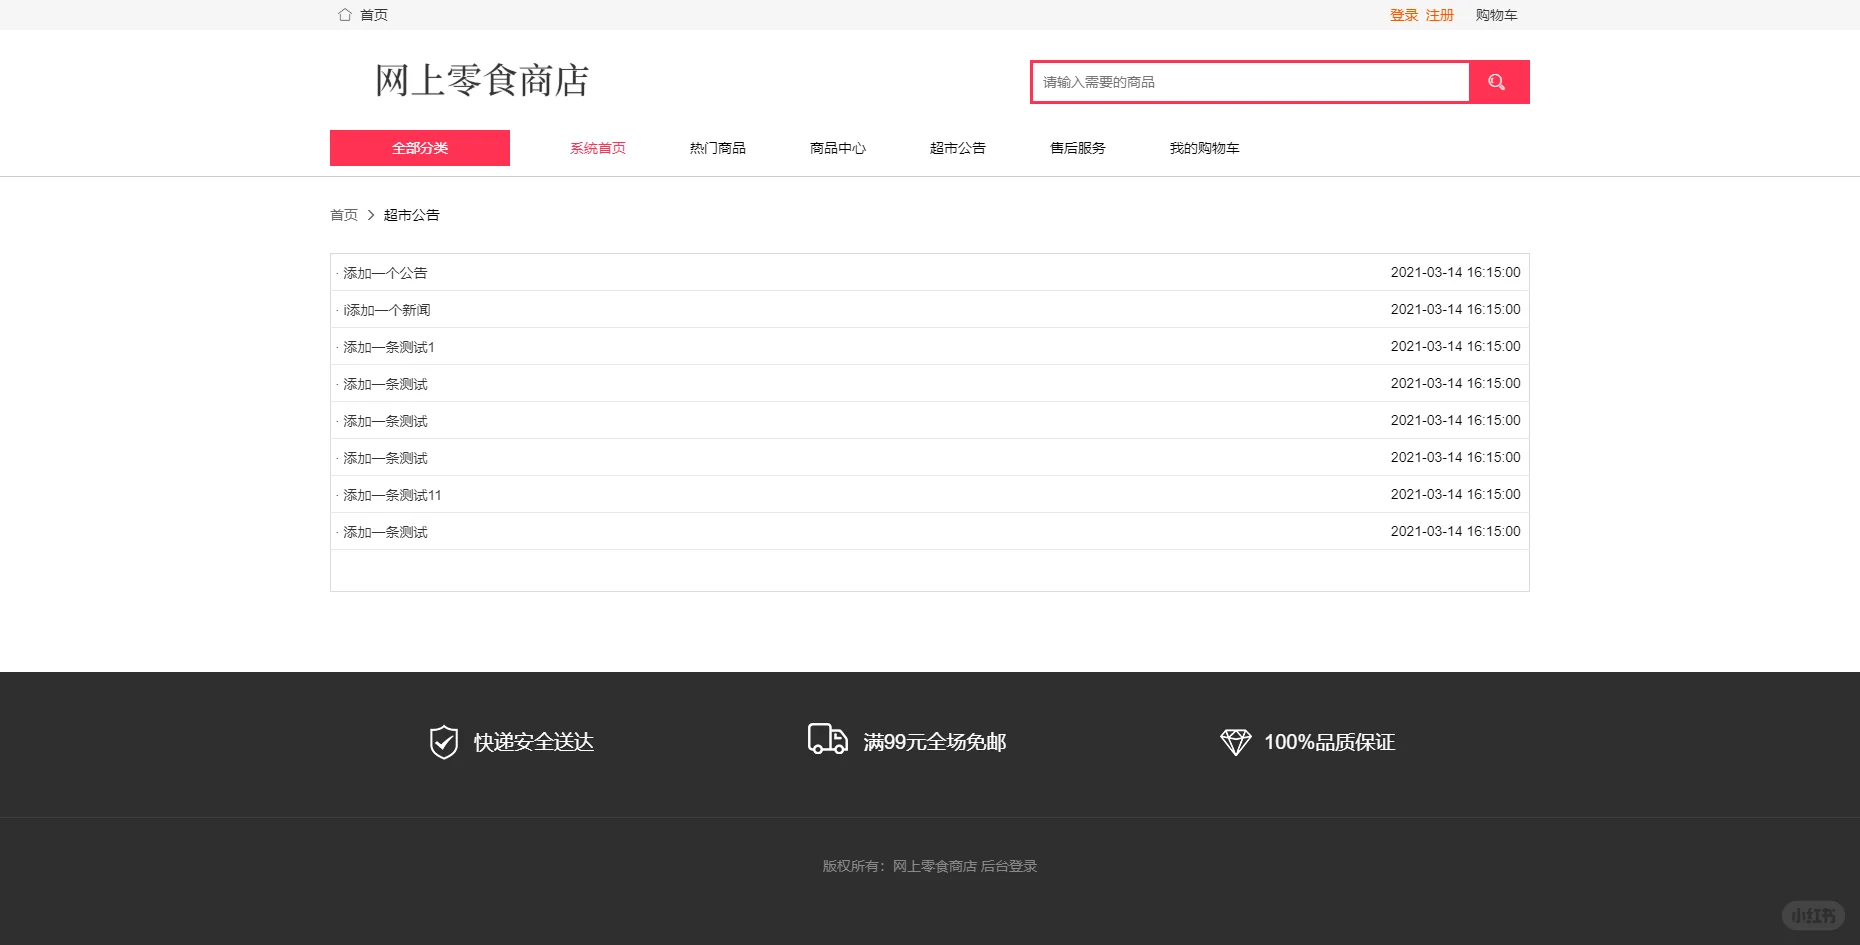Click the shield icon near 快递安全送达
Image resolution: width=1860 pixels, height=945 pixels.
point(443,742)
